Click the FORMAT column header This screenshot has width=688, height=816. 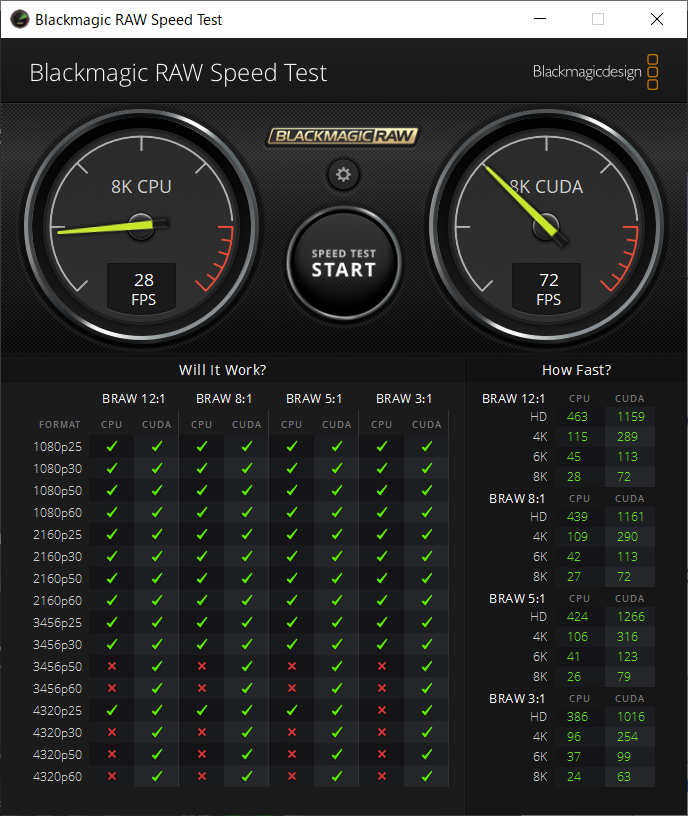(60, 425)
